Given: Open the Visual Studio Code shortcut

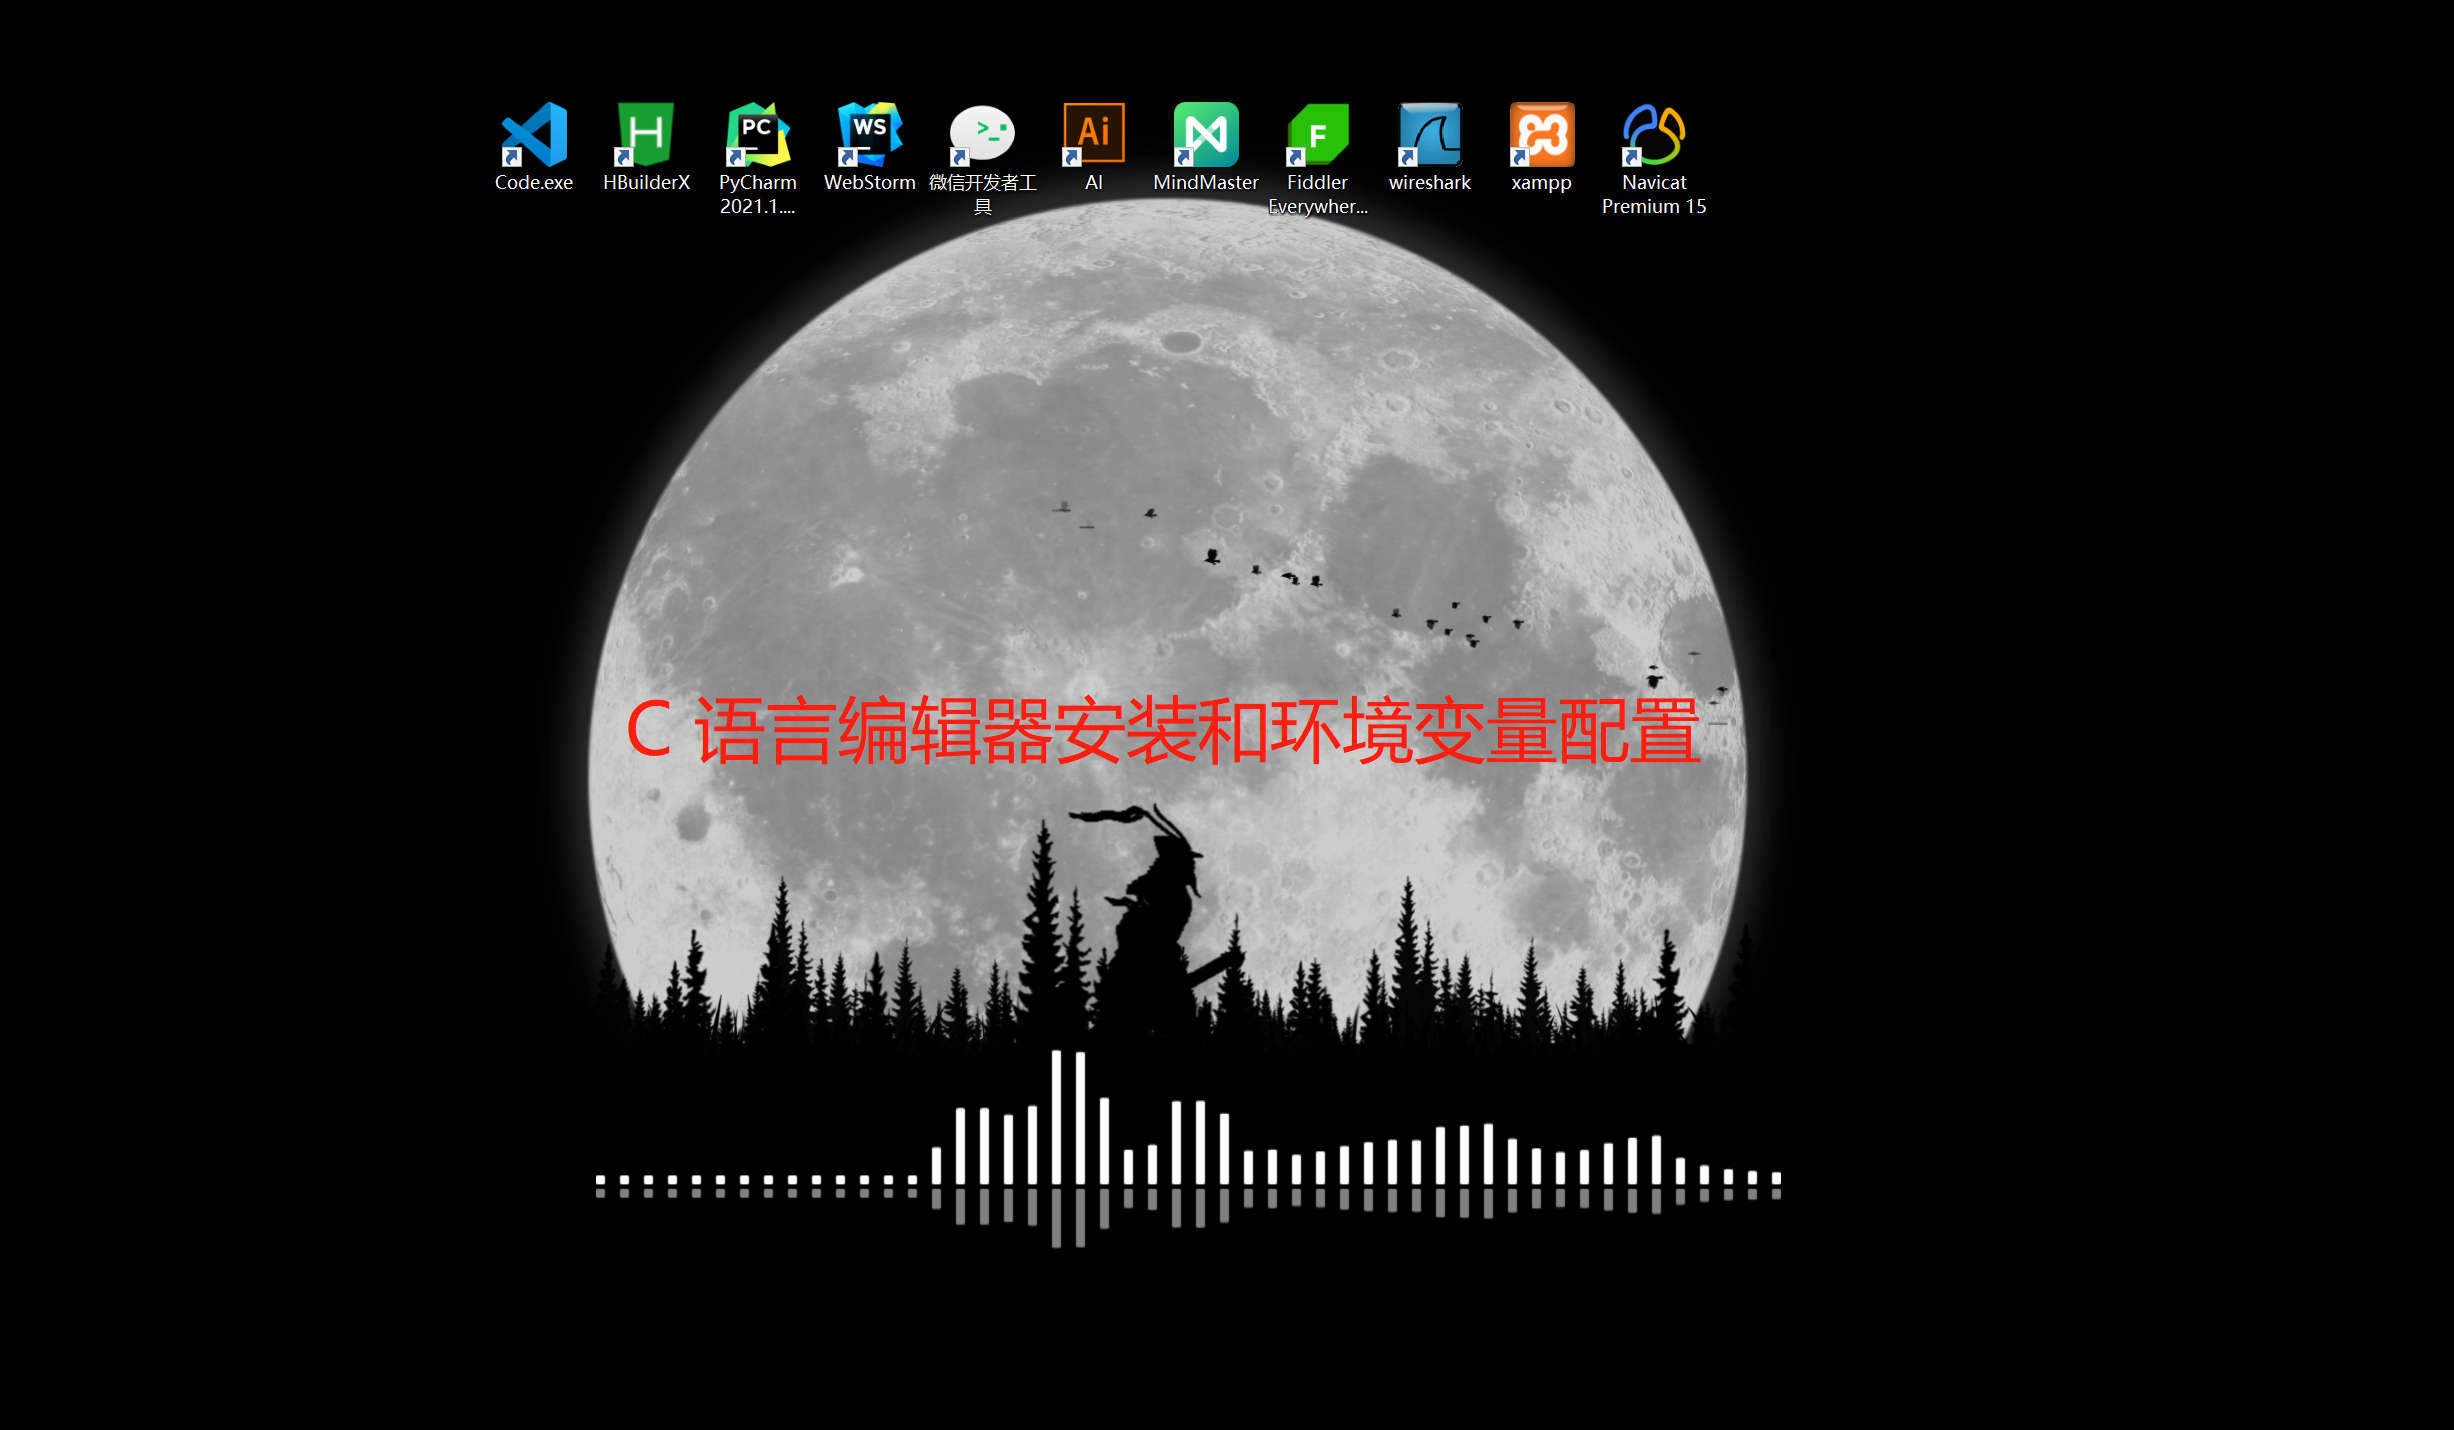Looking at the screenshot, I should click(x=534, y=135).
